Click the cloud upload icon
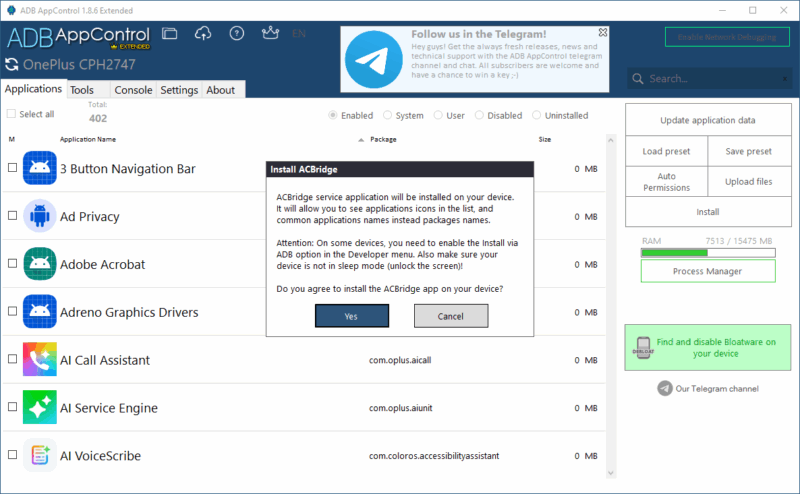This screenshot has width=800, height=494. 203,33
